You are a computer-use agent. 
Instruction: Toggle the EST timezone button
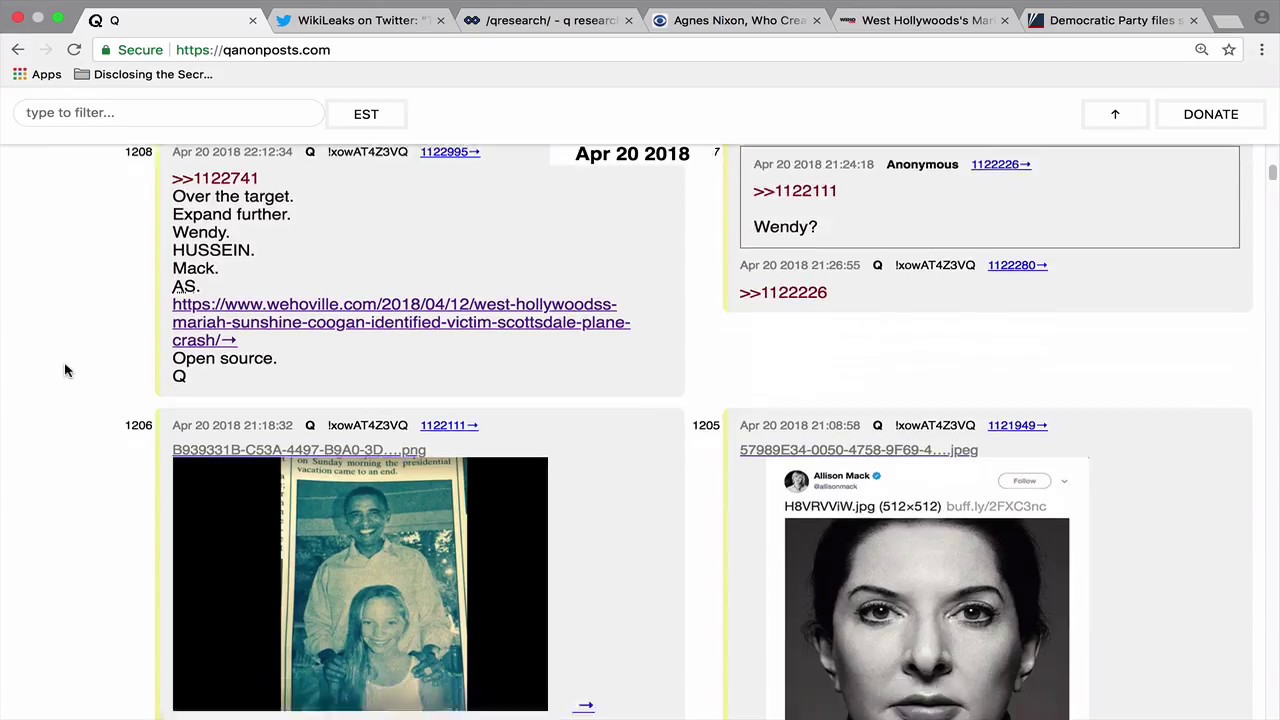(x=366, y=114)
